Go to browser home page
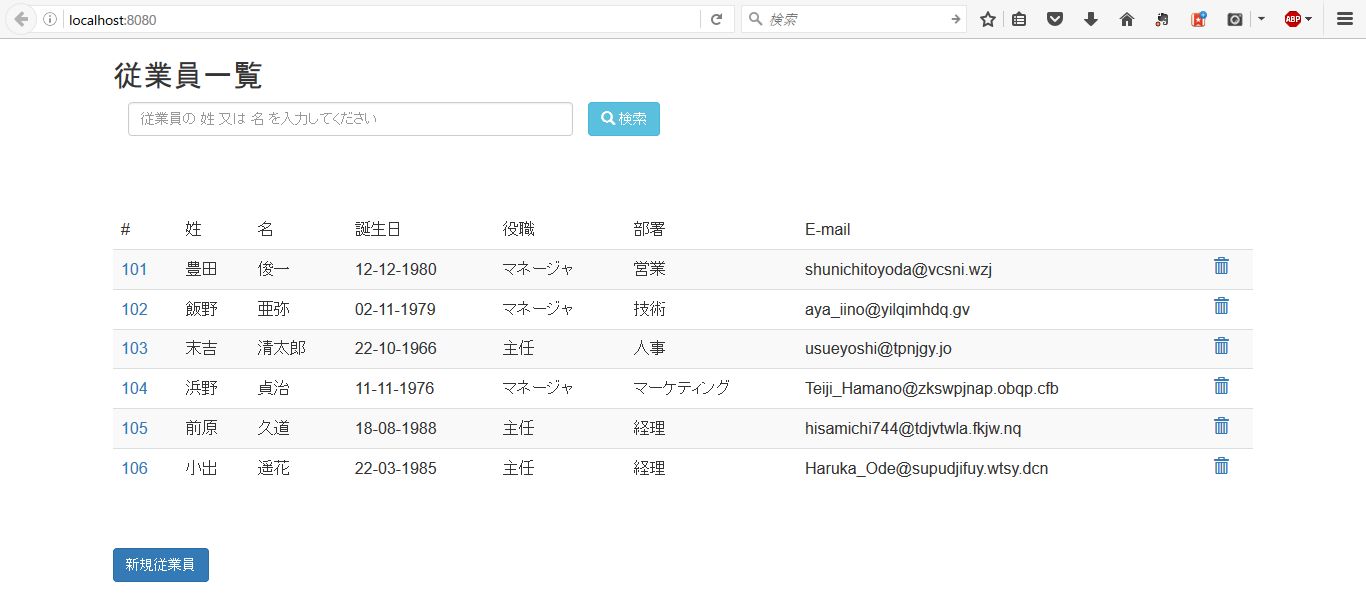The height and width of the screenshot is (605, 1366). pyautogui.click(x=1127, y=19)
